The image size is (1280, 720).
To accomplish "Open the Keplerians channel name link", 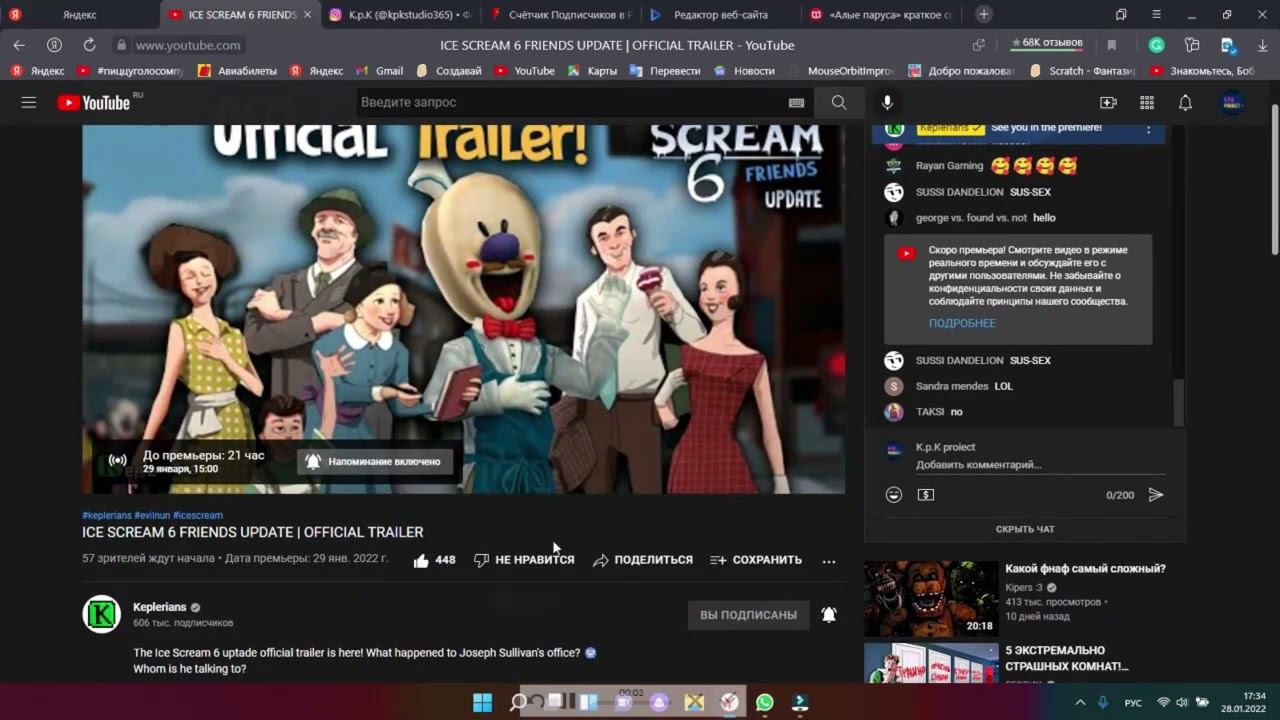I will pyautogui.click(x=160, y=607).
